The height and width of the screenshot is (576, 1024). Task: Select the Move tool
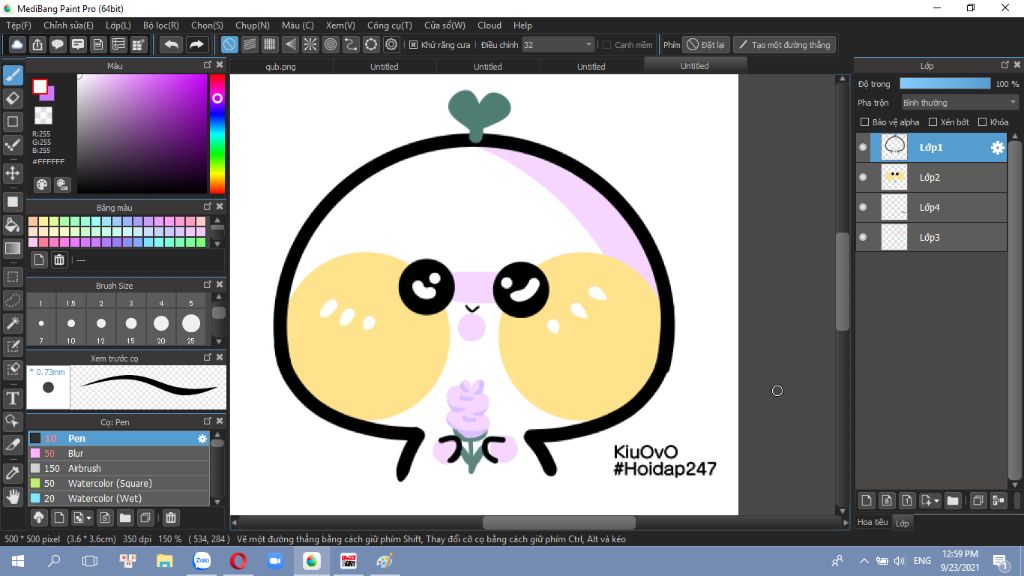[12, 173]
